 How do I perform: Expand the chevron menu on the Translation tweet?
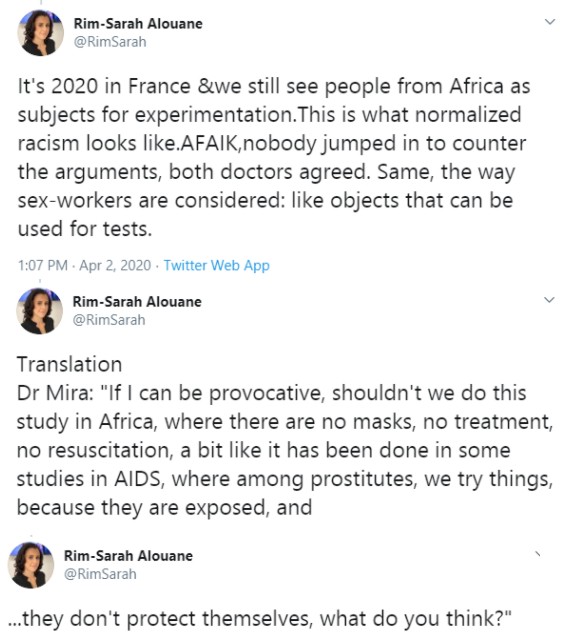[549, 300]
